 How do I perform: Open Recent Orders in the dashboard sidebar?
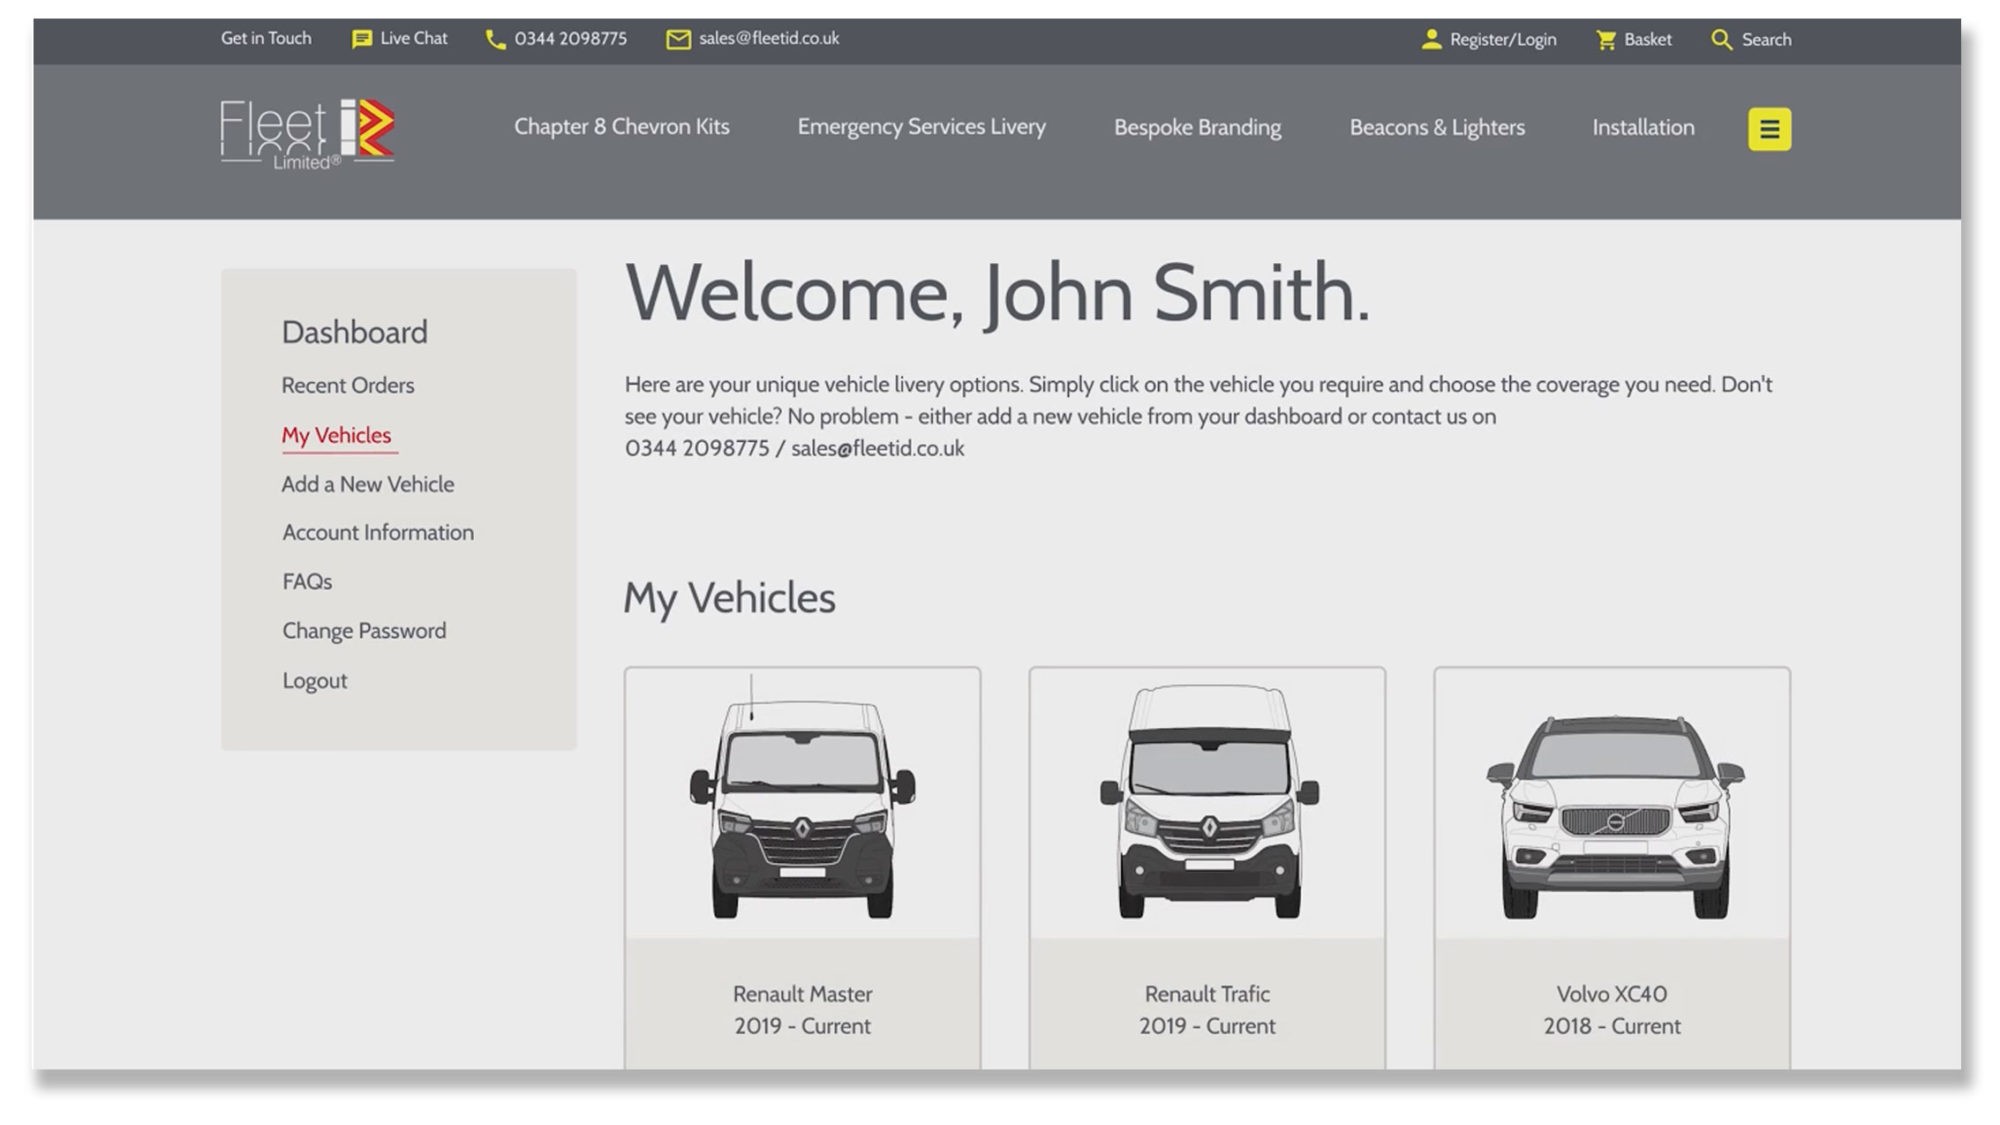347,385
